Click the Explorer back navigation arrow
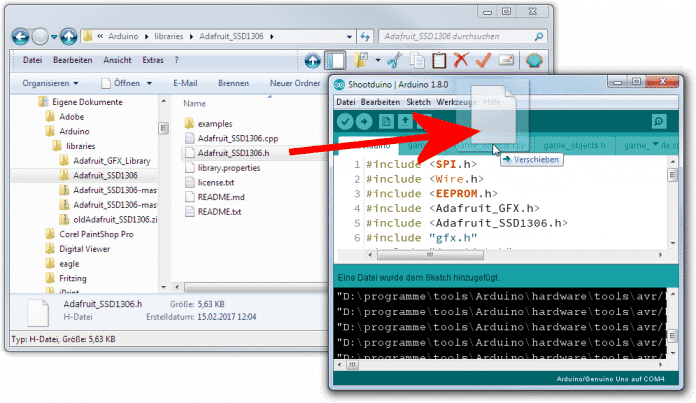This screenshot has height=403, width=696. pos(22,37)
